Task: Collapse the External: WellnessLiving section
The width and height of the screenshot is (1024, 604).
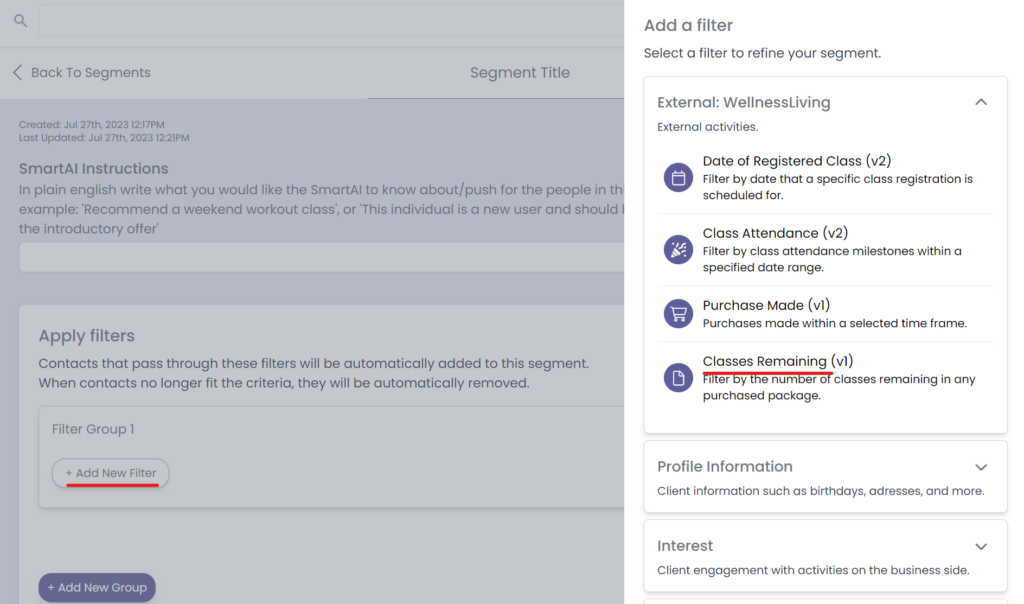Action: [x=980, y=102]
